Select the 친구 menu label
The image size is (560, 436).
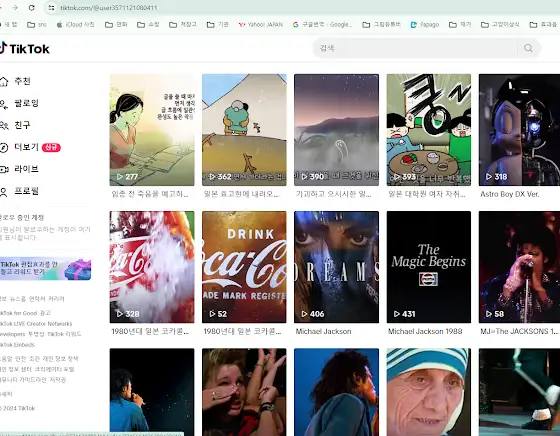tap(22, 125)
